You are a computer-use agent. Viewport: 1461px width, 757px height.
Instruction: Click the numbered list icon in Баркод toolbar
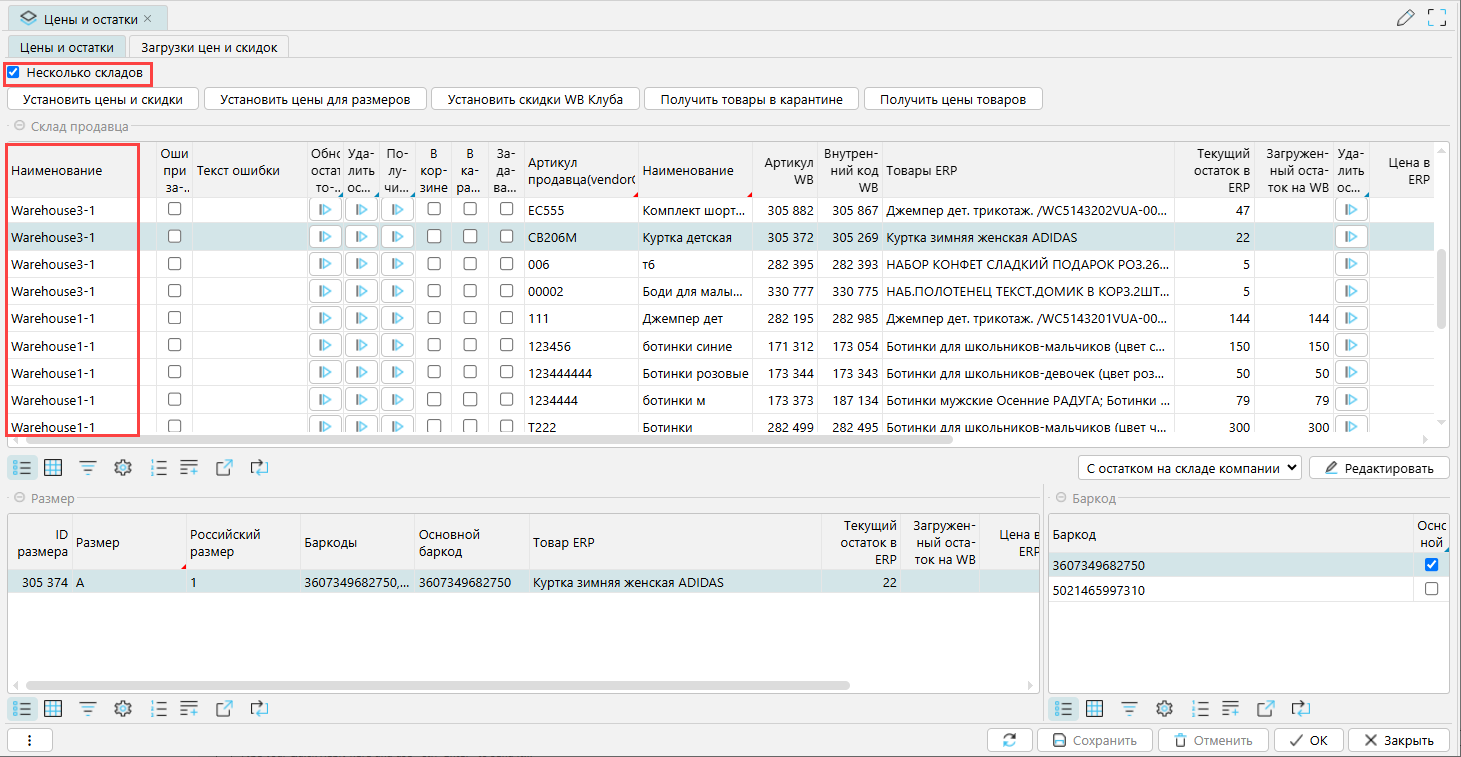tap(1199, 708)
